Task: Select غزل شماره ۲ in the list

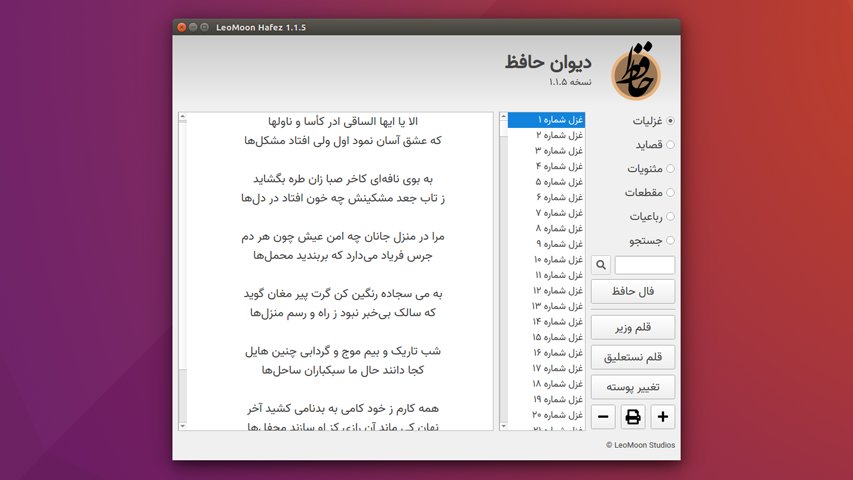Action: coord(546,135)
